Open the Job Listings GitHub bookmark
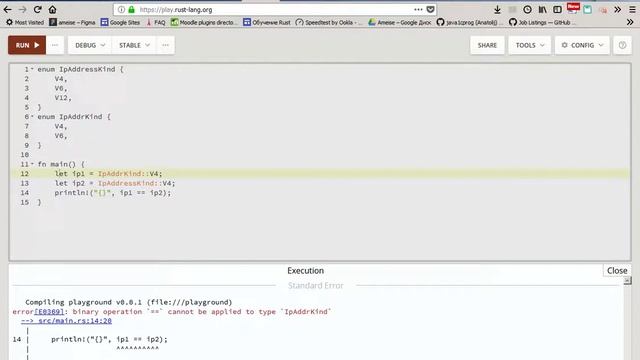 point(542,22)
